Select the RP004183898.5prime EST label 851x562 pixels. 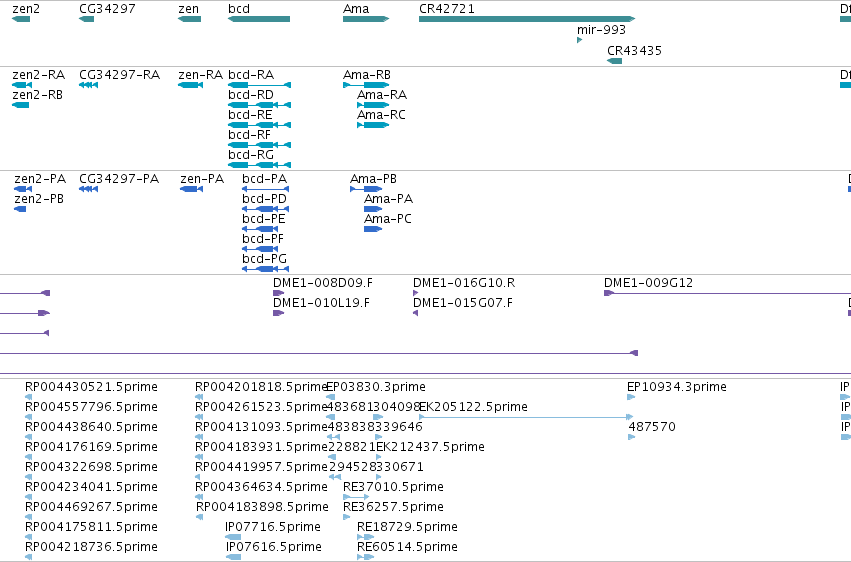point(262,507)
